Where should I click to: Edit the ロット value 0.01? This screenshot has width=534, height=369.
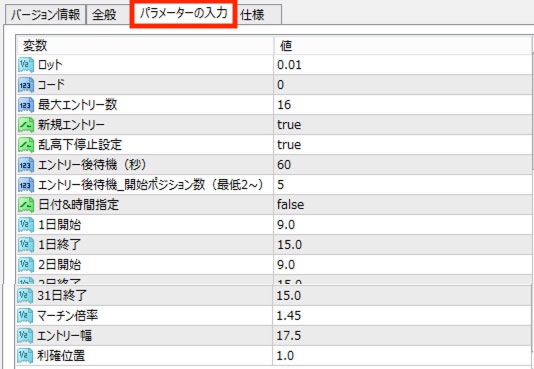403,65
